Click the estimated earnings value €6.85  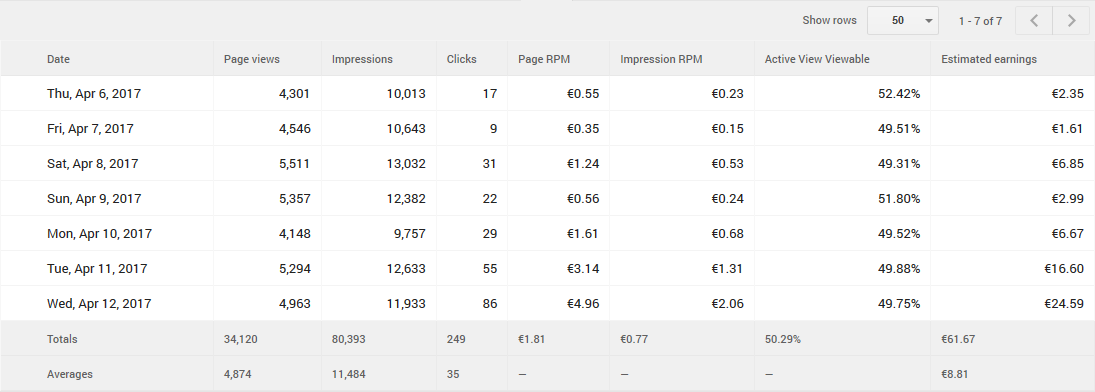pos(1067,164)
